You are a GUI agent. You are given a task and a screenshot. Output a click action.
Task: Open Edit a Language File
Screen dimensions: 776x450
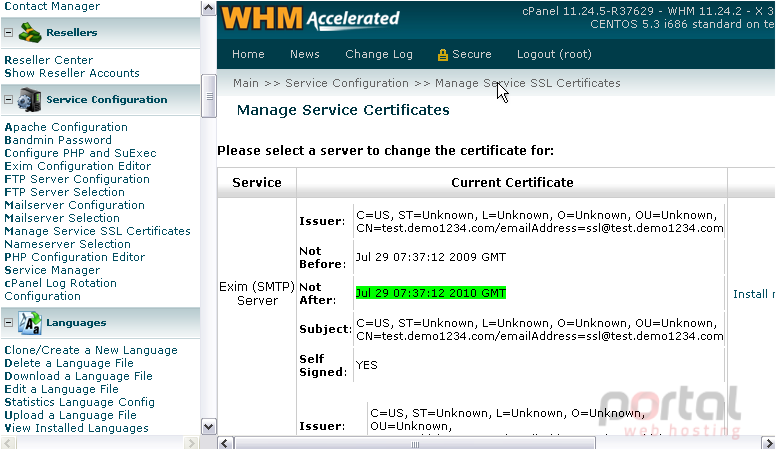[x=61, y=389]
